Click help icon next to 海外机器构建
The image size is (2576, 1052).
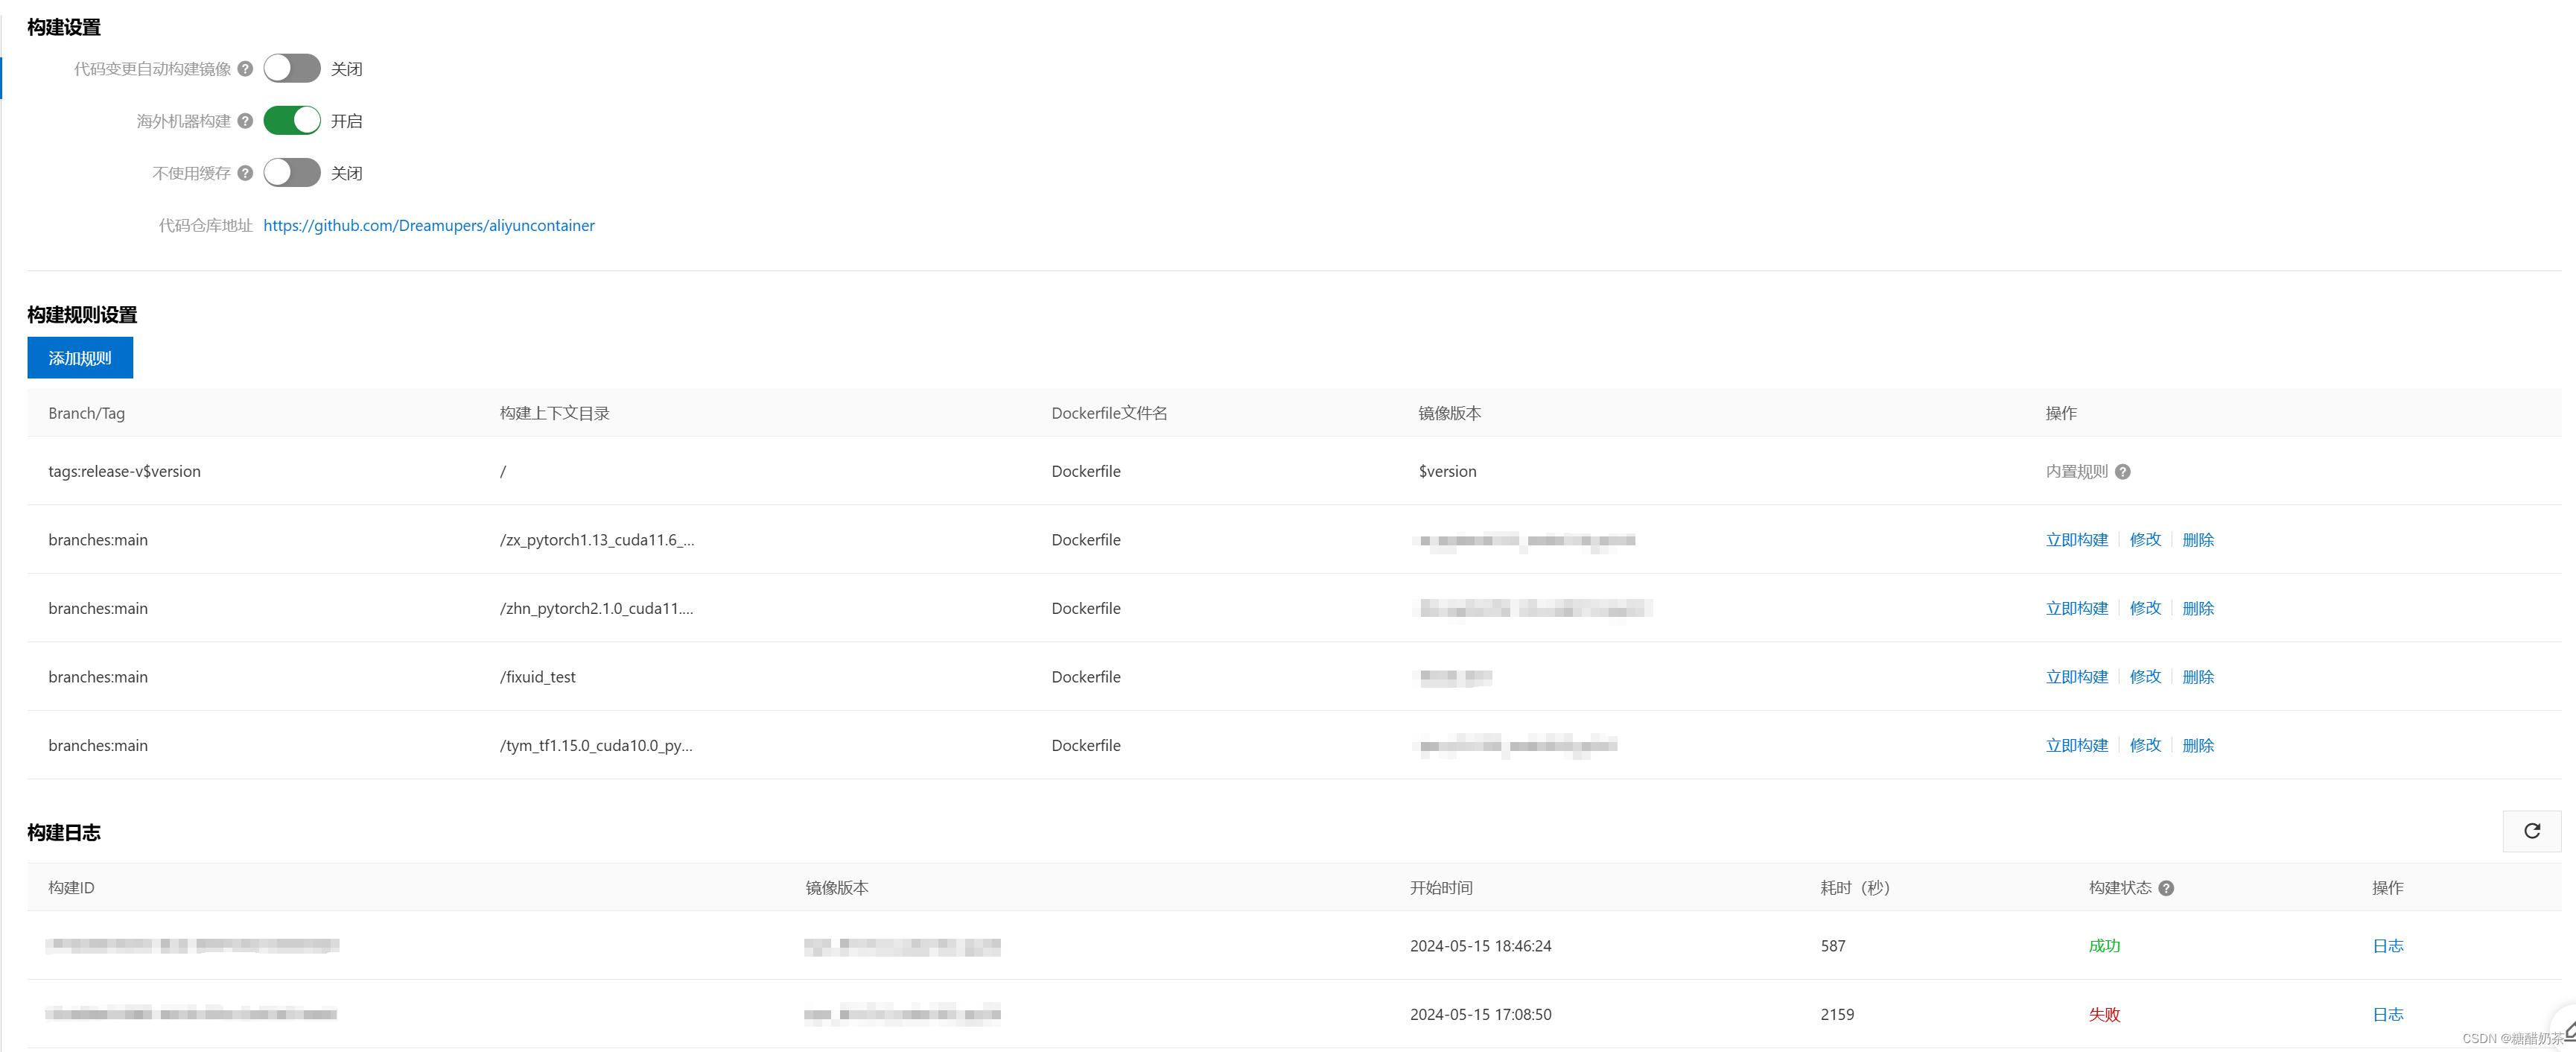click(x=245, y=121)
